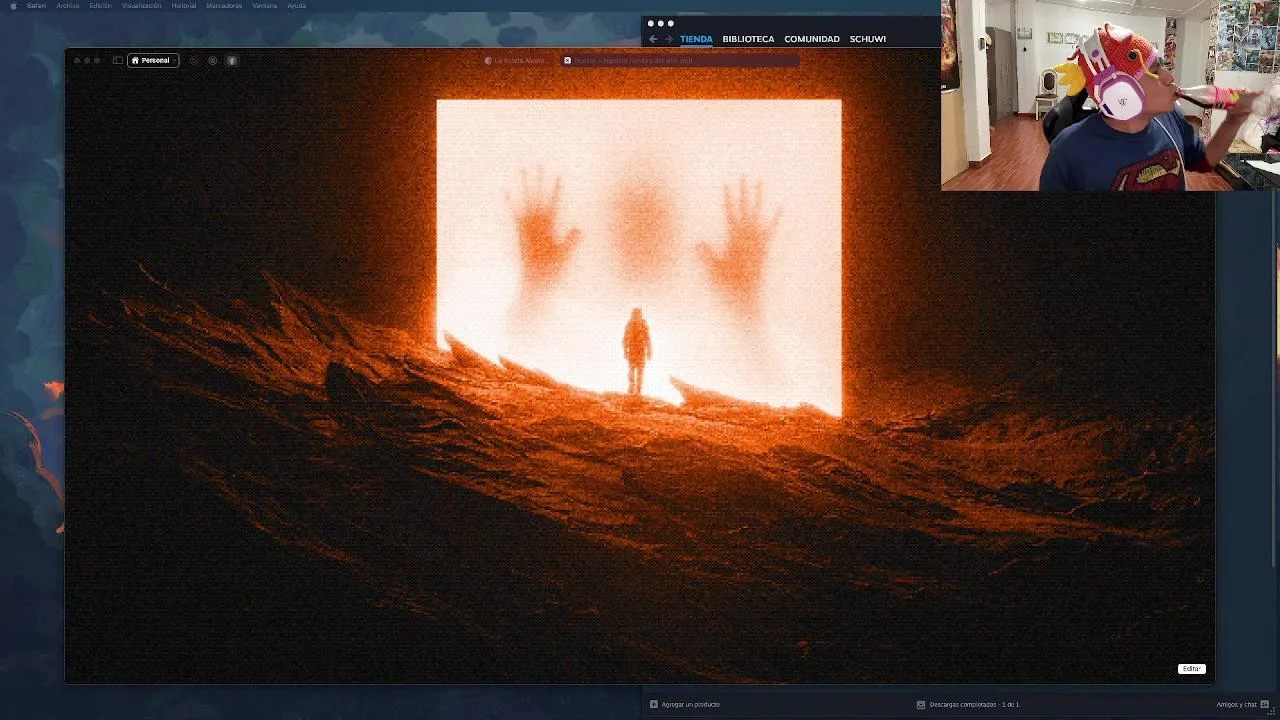
Task: Open the SCHUWI profile tab in Steam
Action: (x=868, y=39)
